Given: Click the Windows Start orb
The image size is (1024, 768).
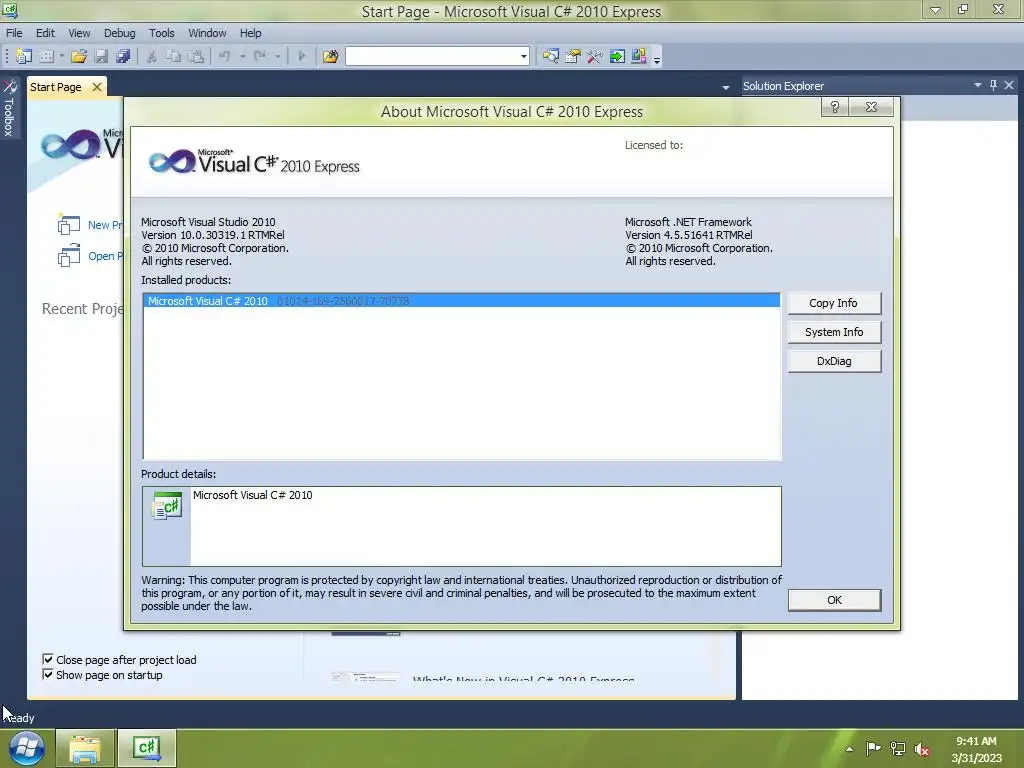Looking at the screenshot, I should click(27, 748).
